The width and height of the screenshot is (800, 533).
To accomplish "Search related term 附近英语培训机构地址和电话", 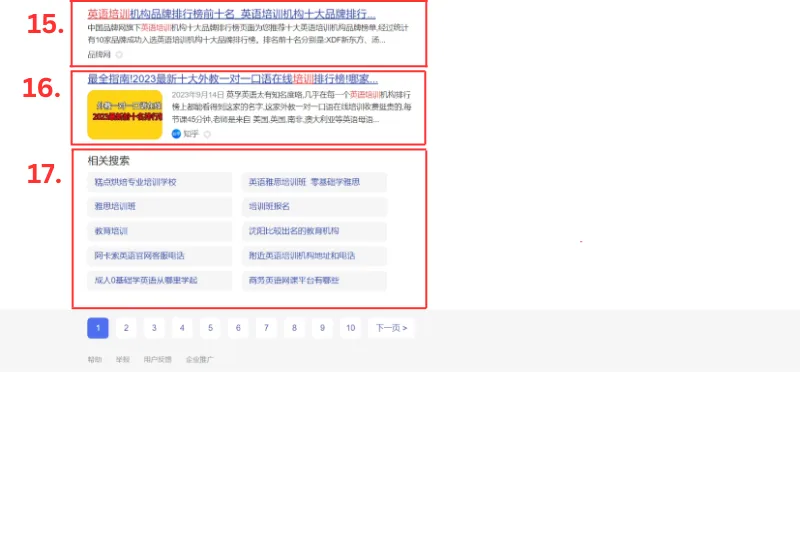I will point(314,256).
